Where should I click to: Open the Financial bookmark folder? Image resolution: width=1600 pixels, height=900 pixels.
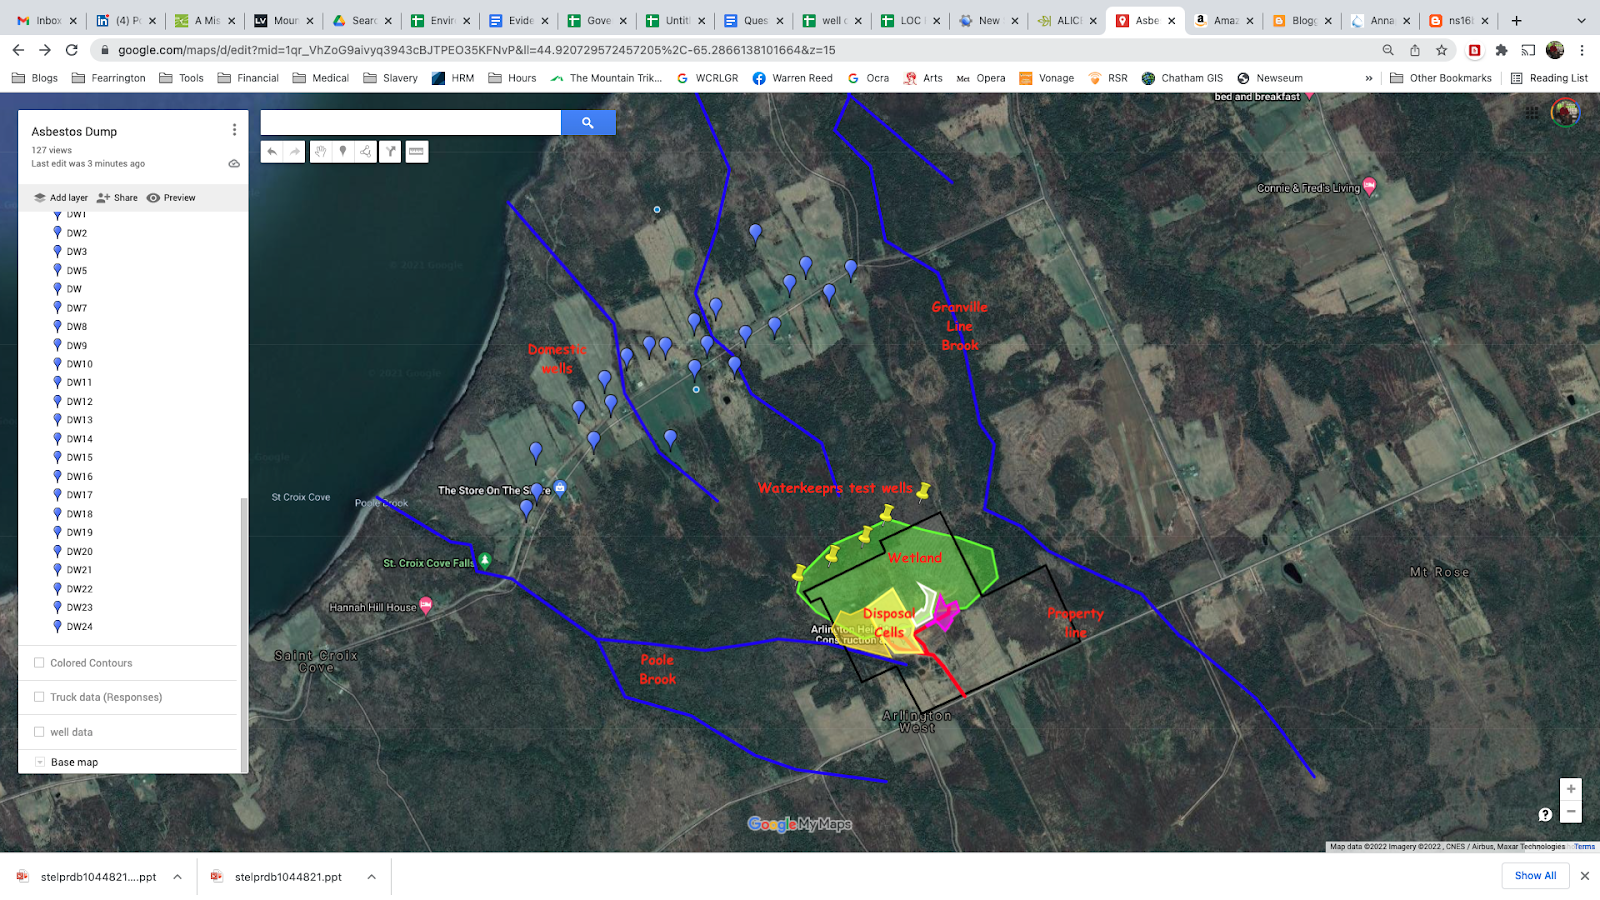(x=248, y=78)
